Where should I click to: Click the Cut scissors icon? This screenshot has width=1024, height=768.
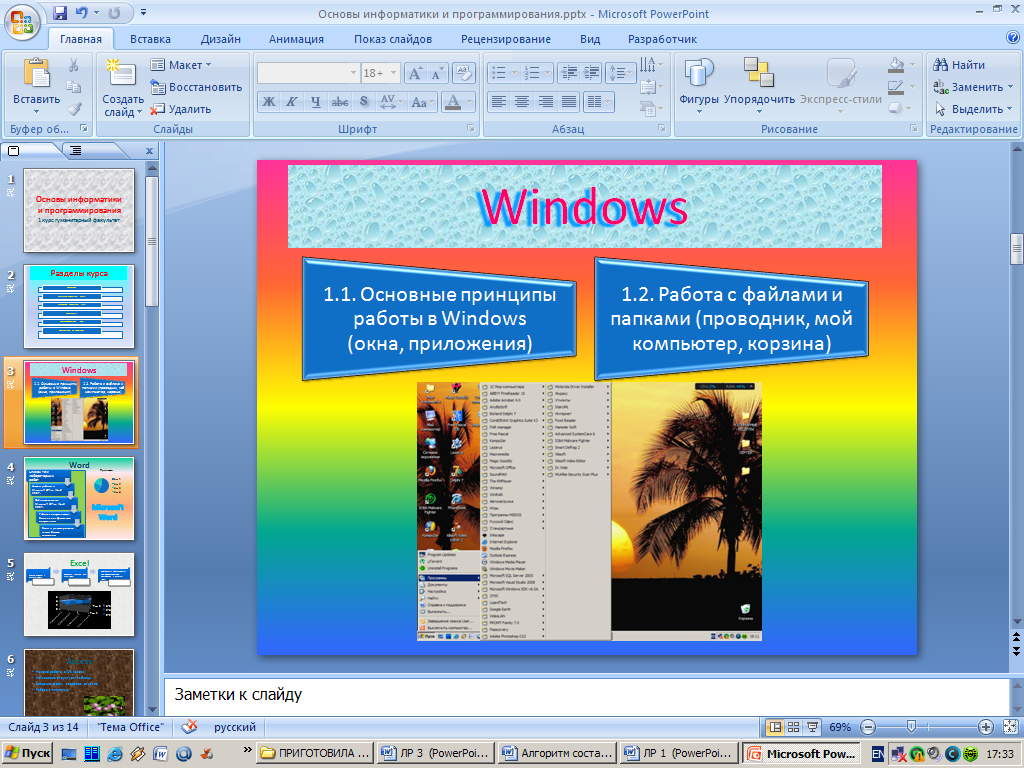point(74,65)
